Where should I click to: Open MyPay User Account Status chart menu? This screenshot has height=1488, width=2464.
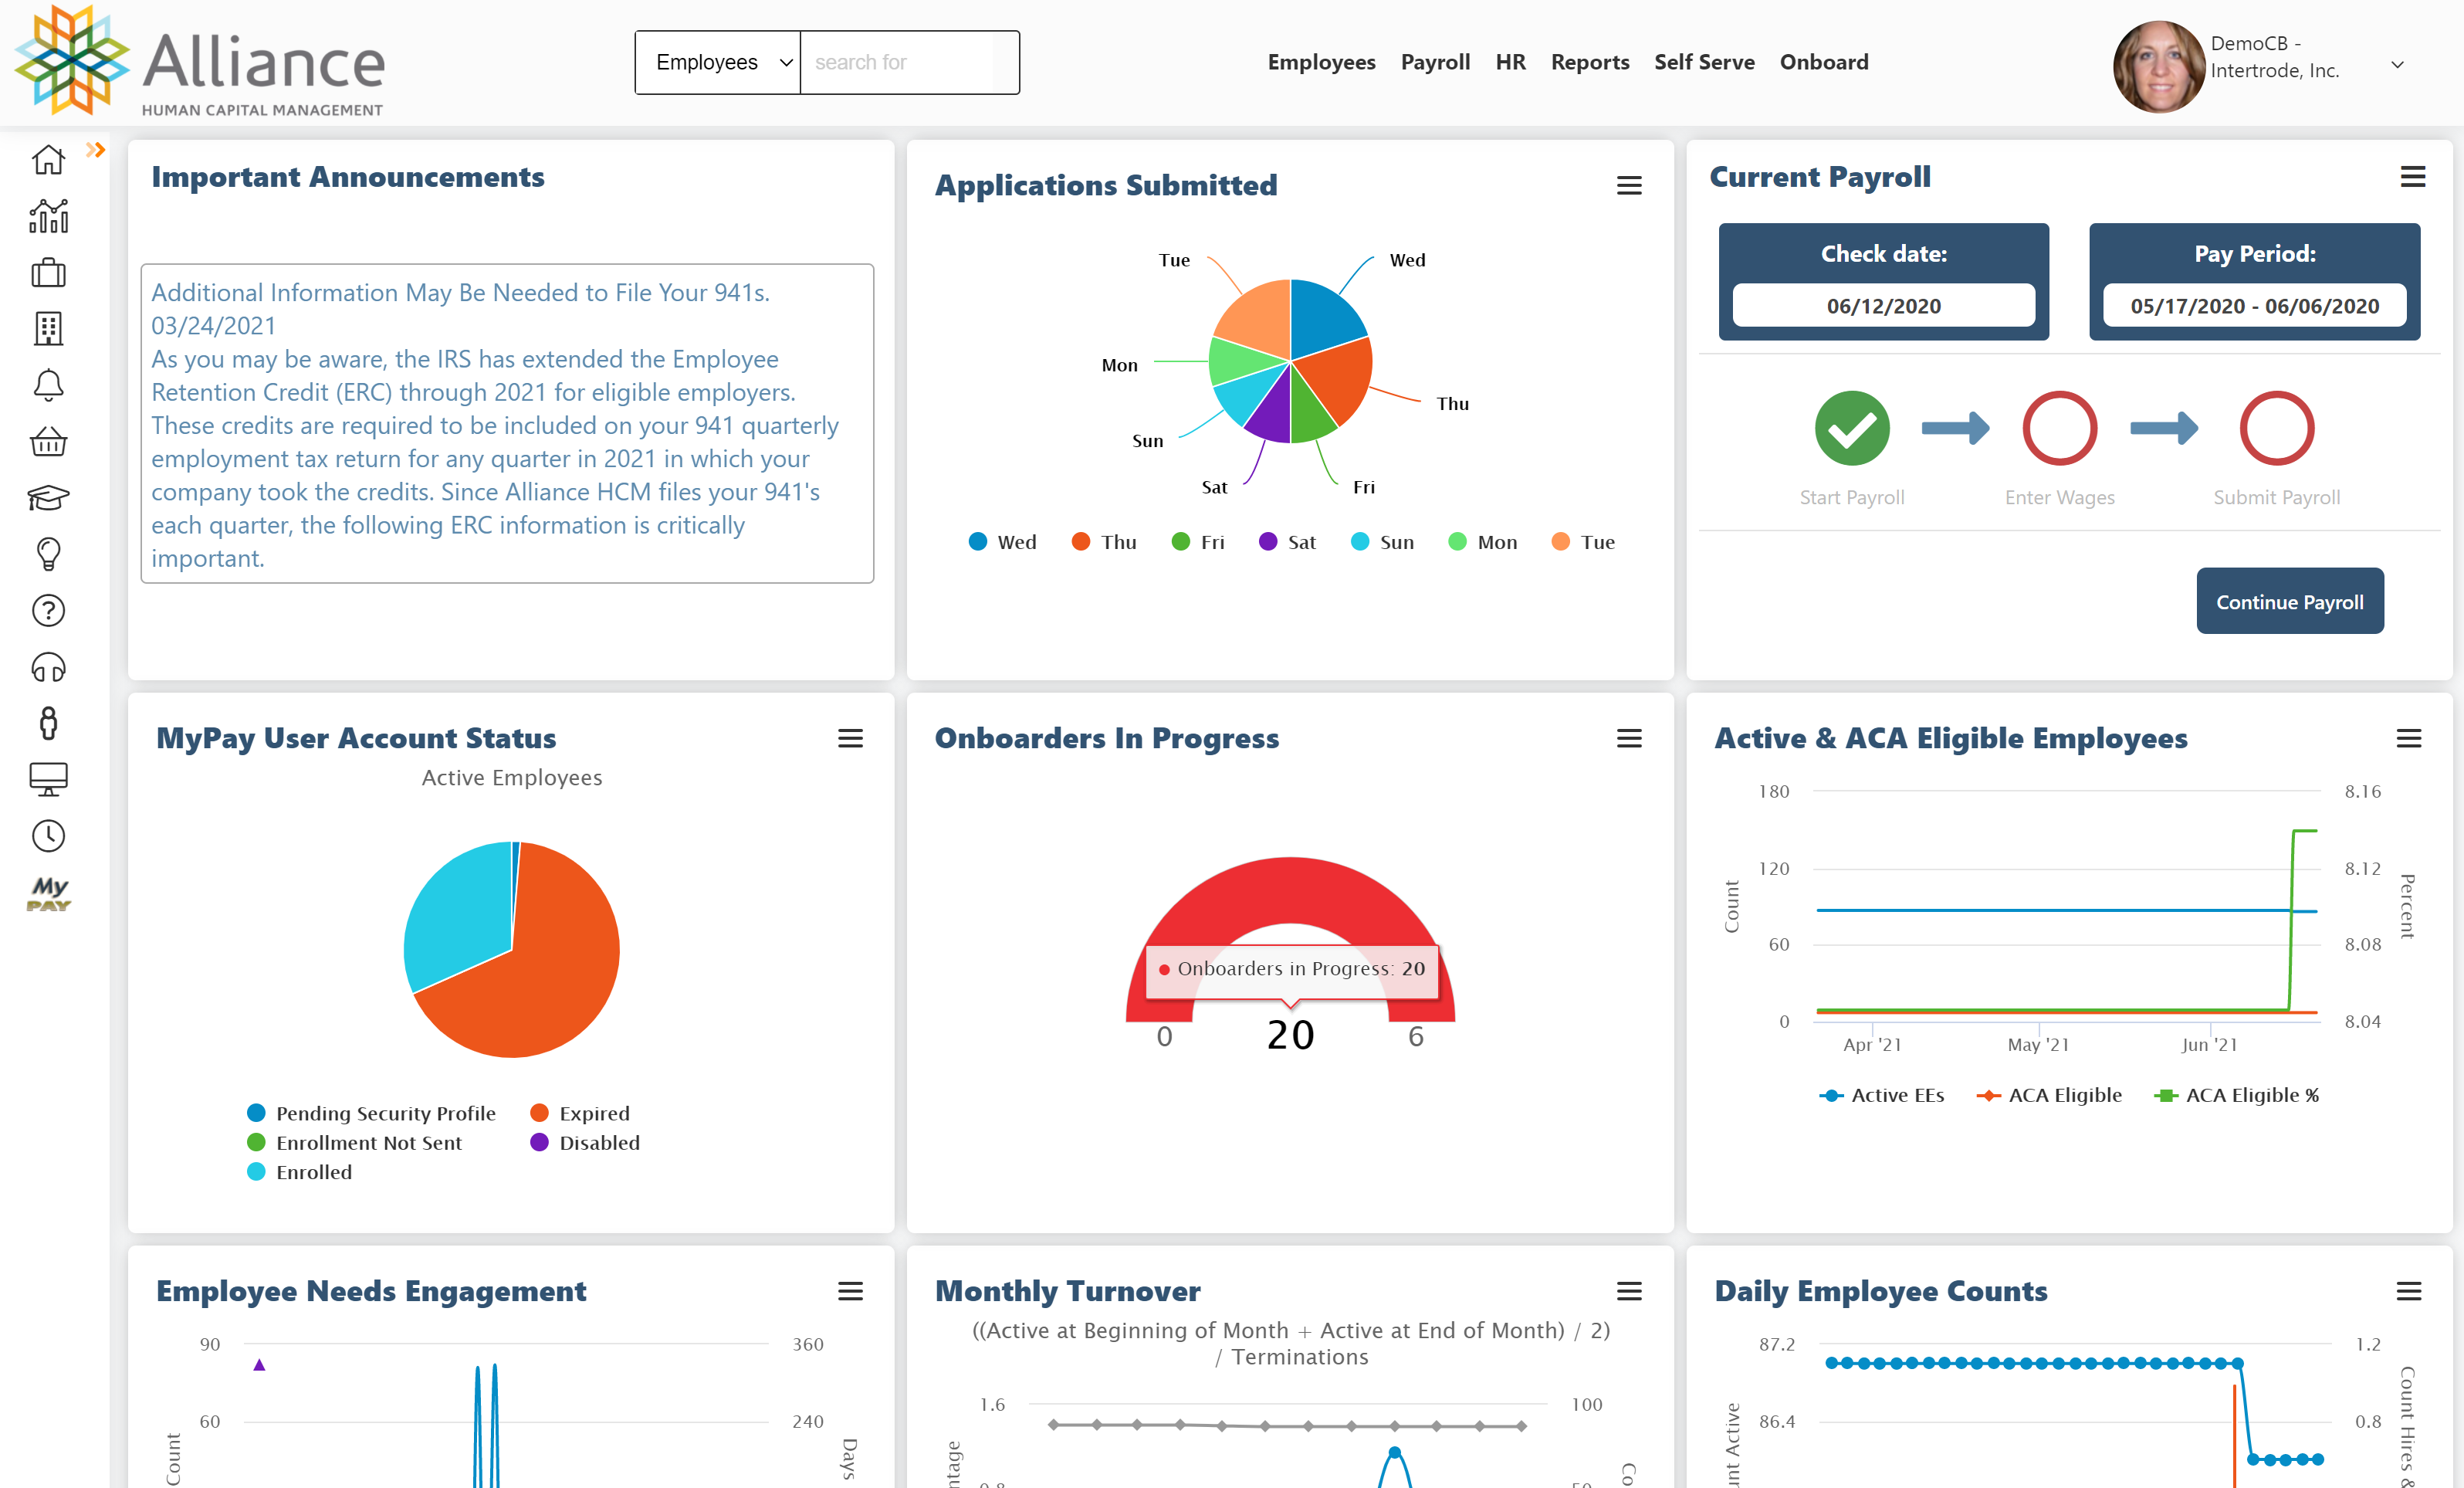pyautogui.click(x=850, y=738)
